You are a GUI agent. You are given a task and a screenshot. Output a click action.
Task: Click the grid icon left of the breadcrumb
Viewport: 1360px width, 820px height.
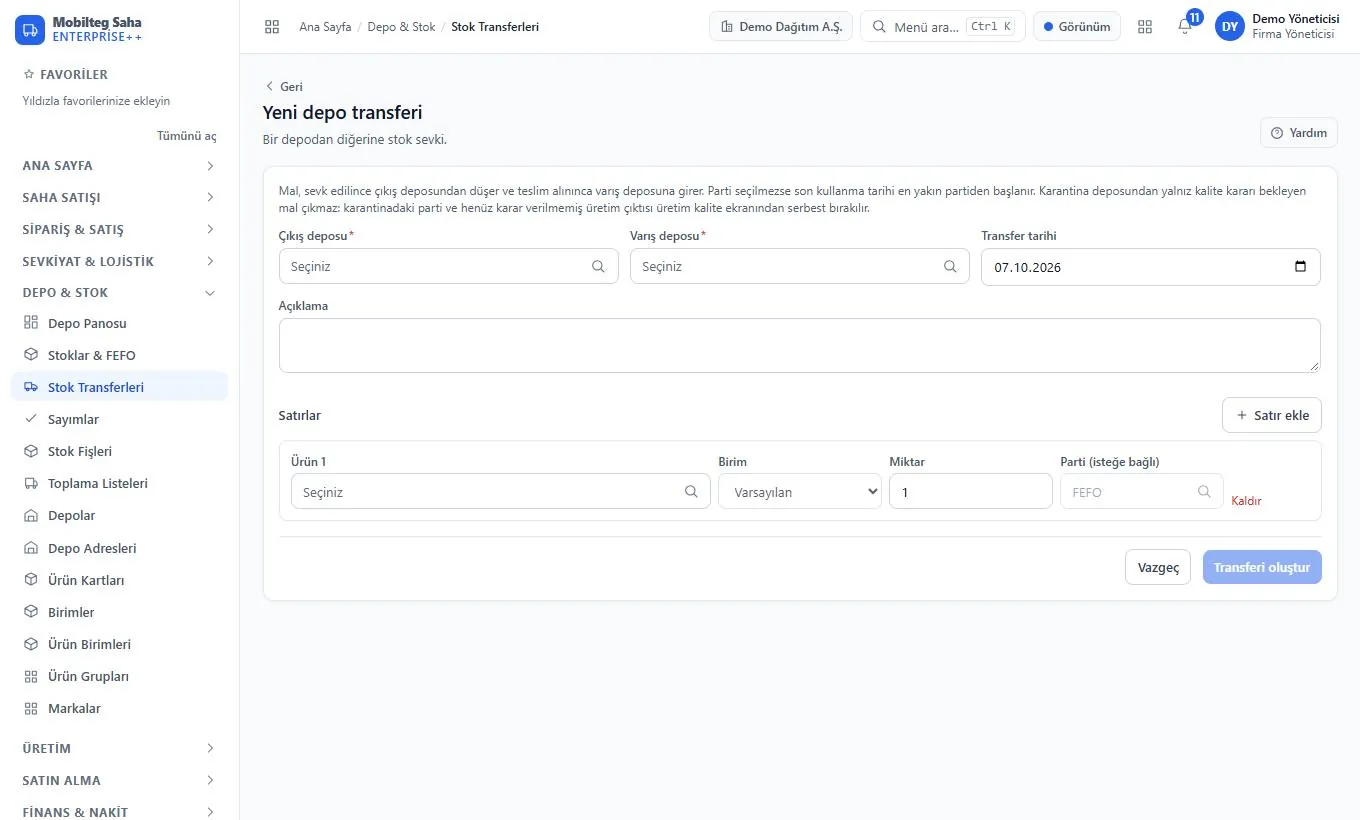[272, 27]
